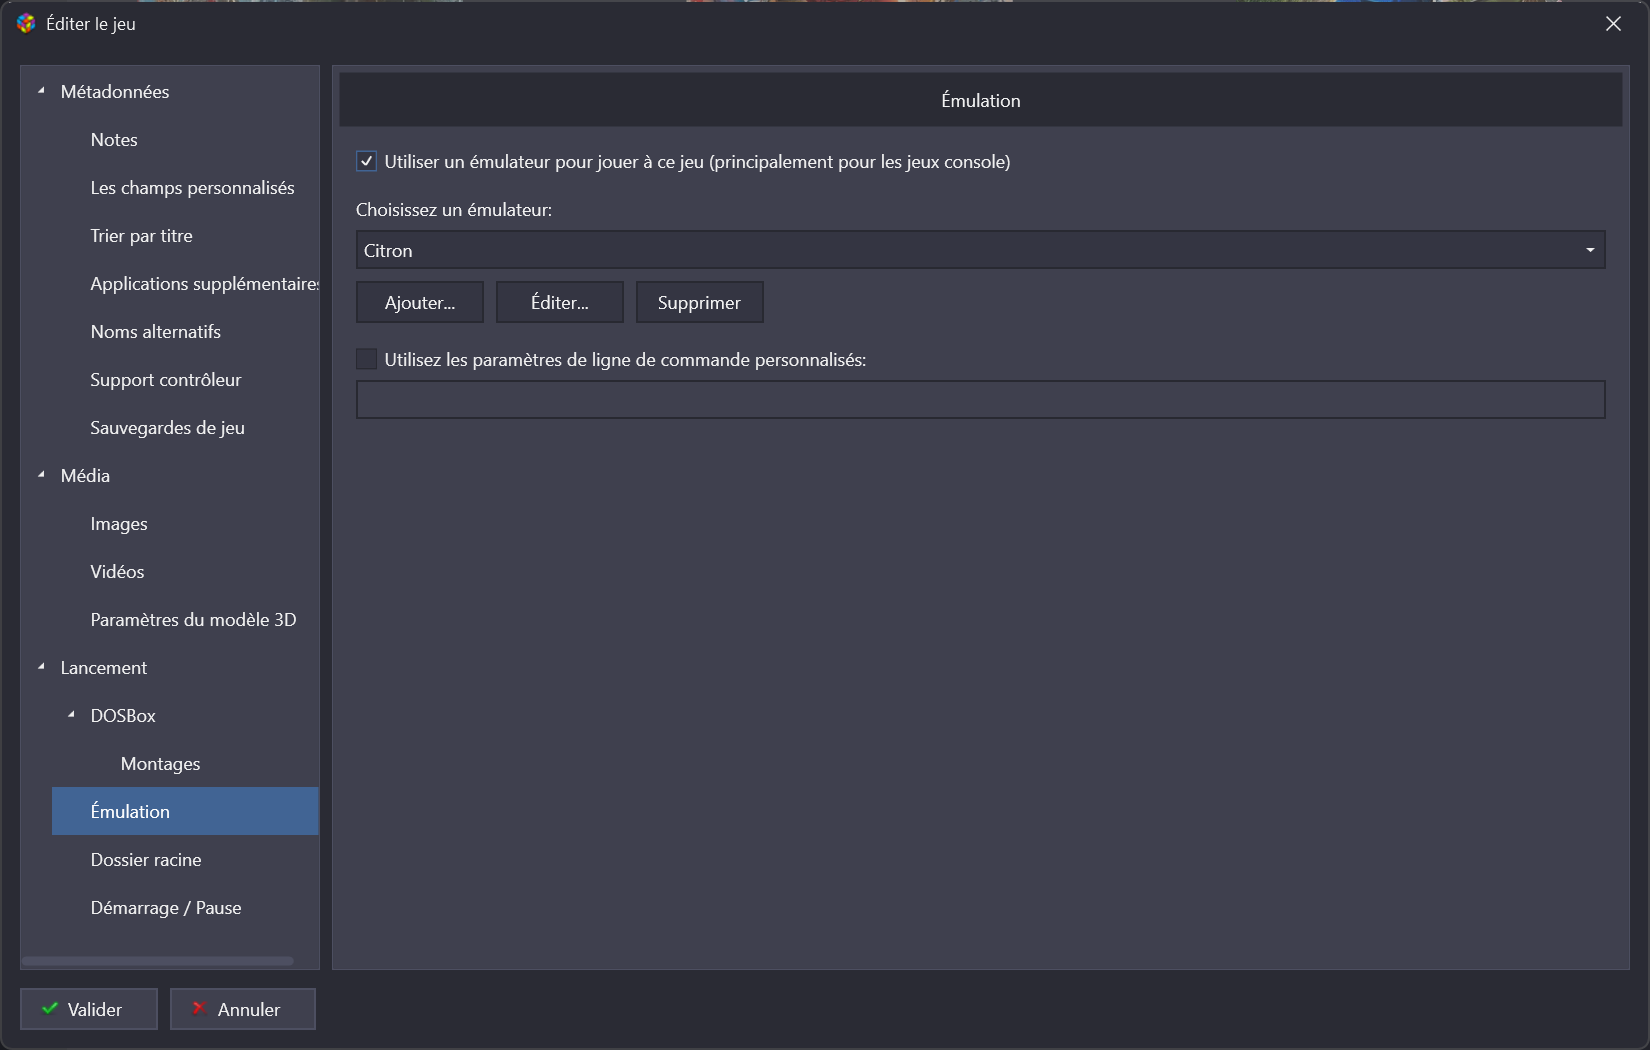Collapse the Média tree section
The image size is (1650, 1050).
pos(41,475)
